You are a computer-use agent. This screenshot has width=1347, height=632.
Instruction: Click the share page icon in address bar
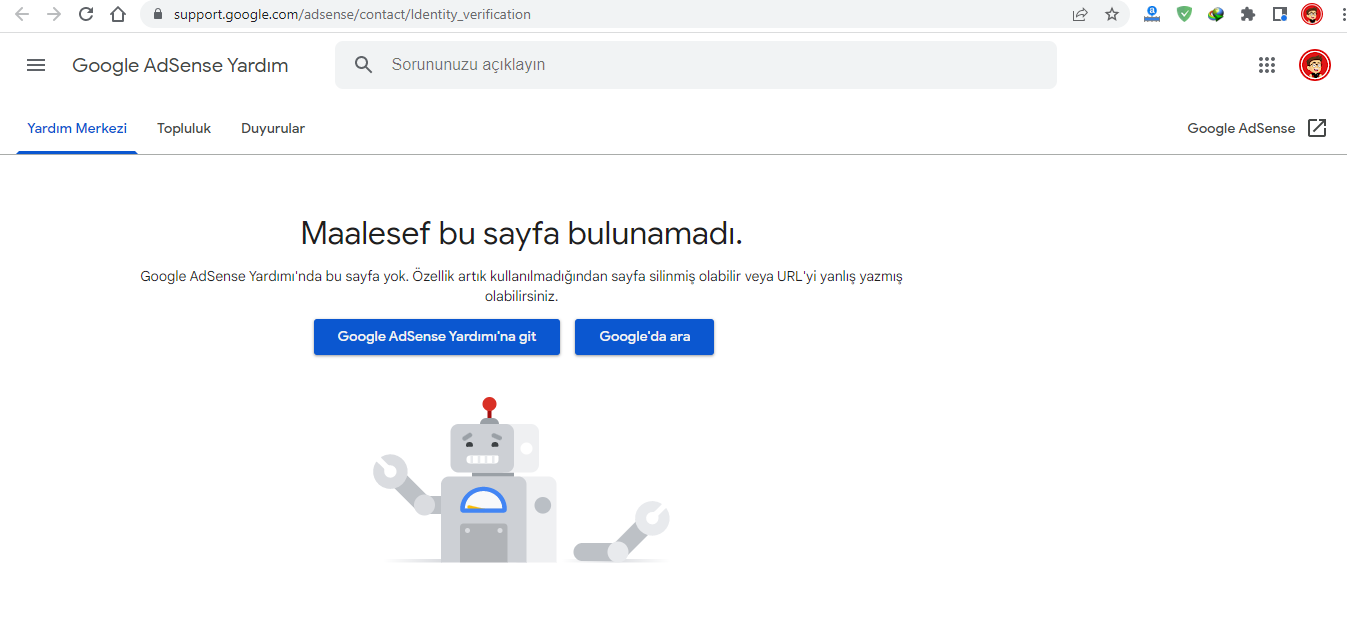pyautogui.click(x=1080, y=14)
